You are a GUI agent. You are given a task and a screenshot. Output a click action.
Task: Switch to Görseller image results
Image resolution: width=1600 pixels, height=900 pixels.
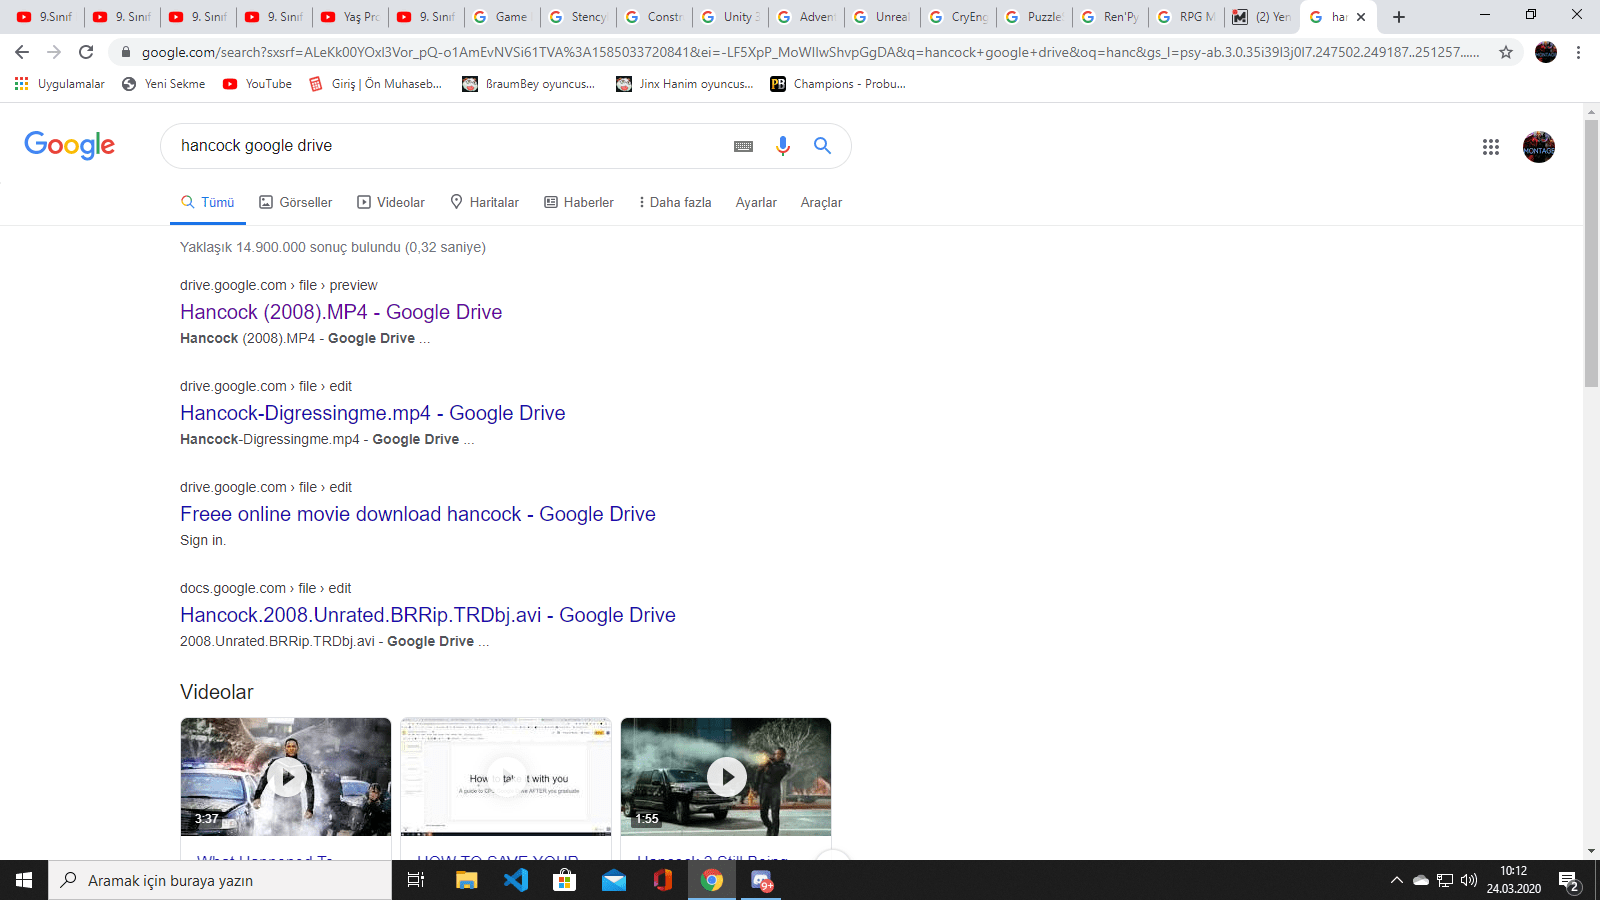coord(296,202)
